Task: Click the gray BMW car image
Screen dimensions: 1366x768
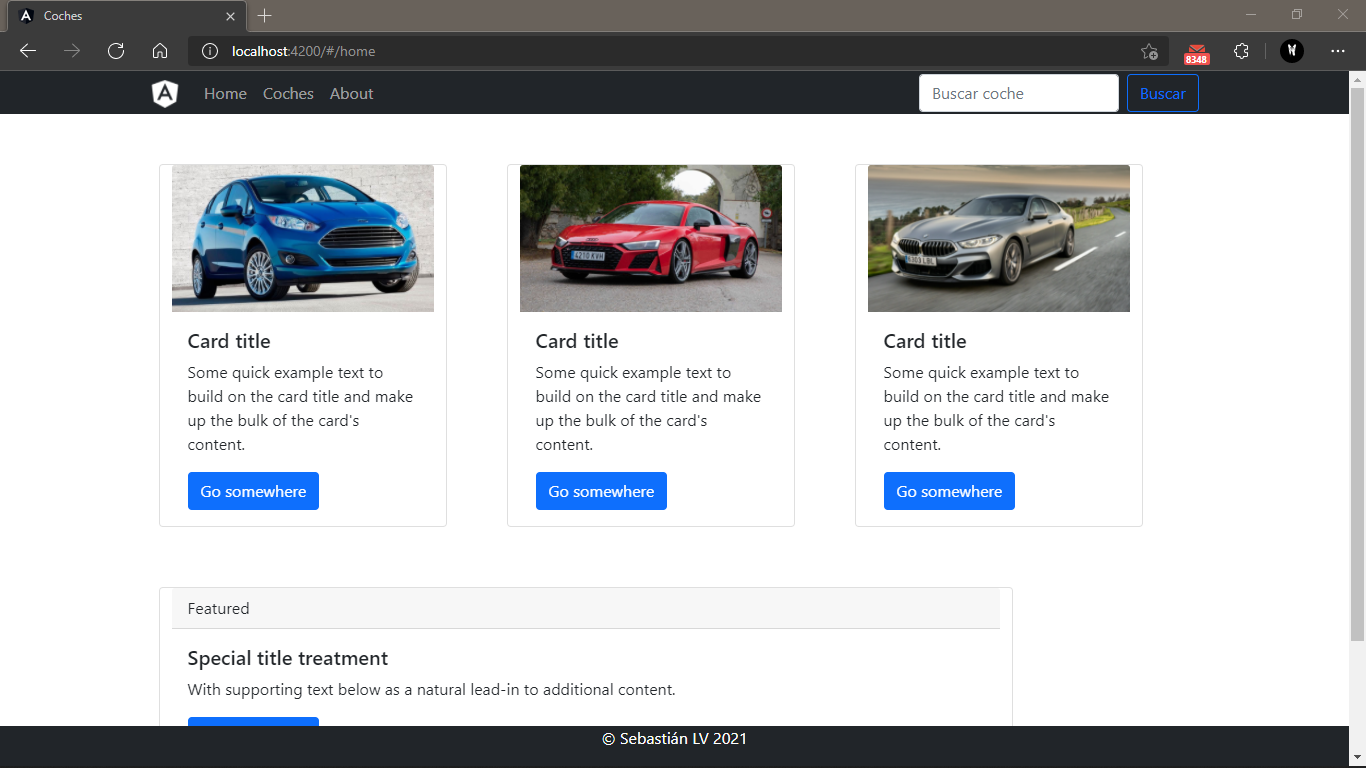Action: coord(999,238)
